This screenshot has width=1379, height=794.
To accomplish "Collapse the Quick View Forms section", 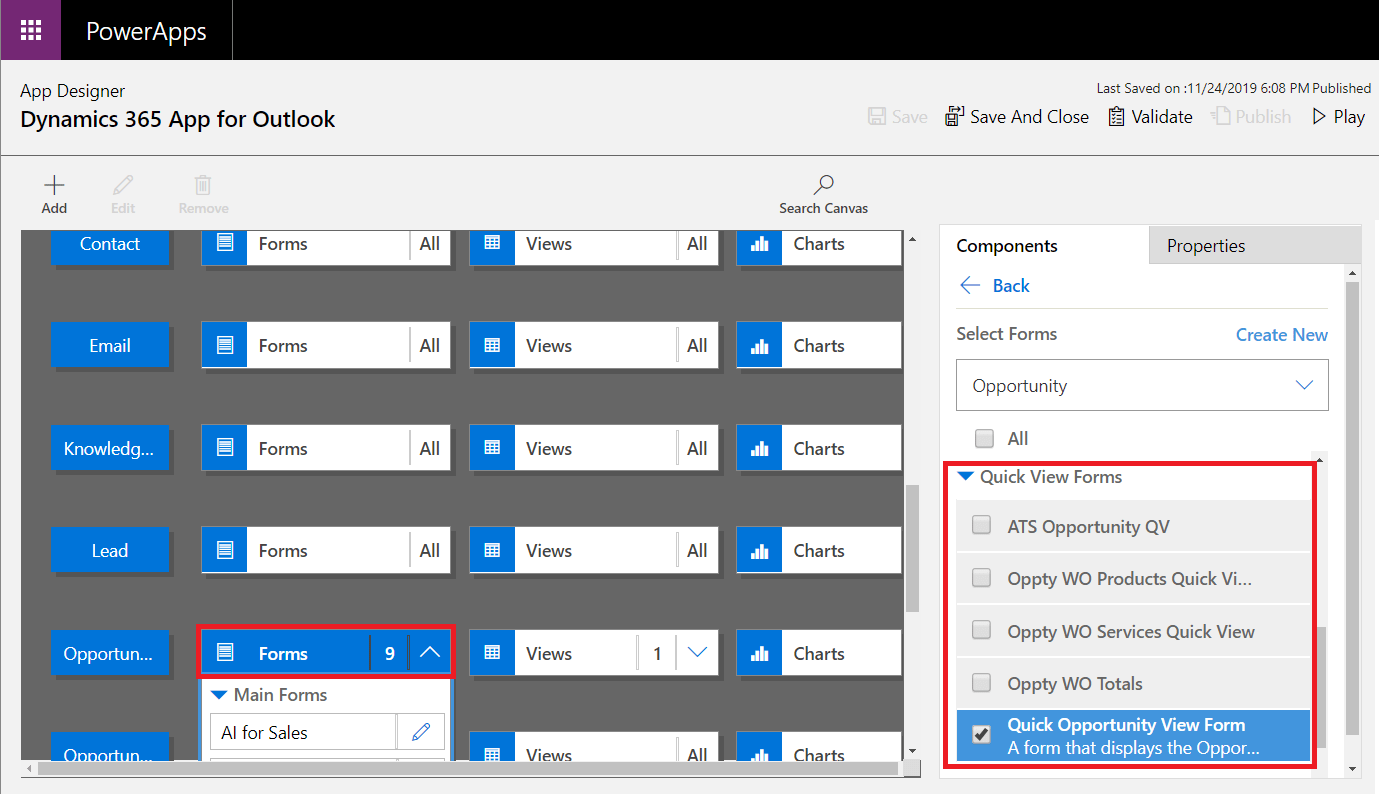I will 966,477.
